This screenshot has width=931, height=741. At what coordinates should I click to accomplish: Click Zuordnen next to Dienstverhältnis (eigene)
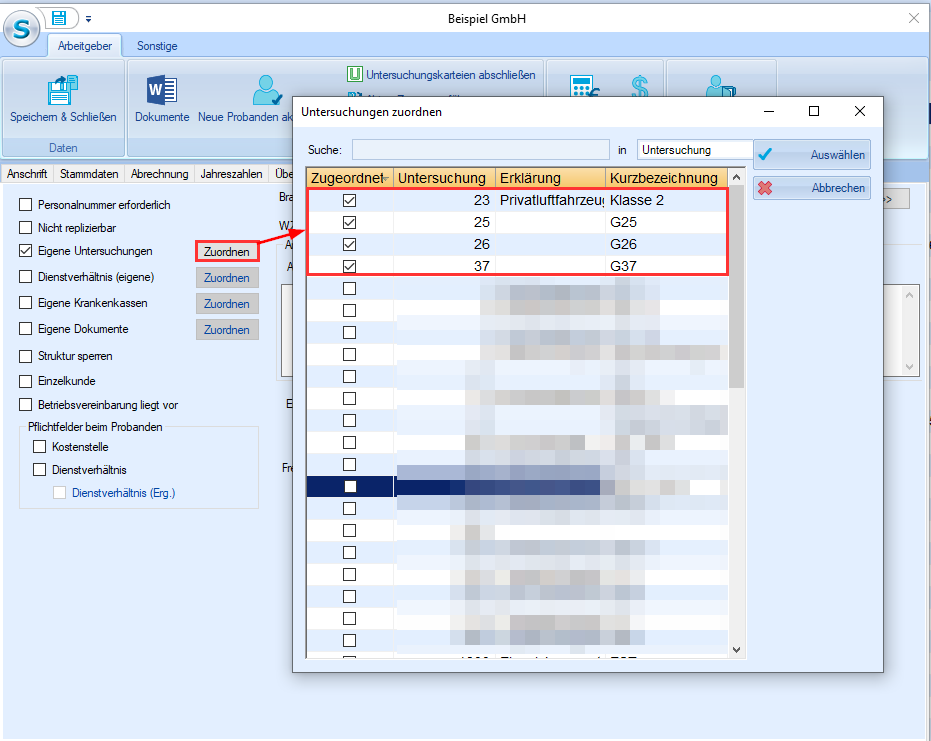(x=227, y=278)
